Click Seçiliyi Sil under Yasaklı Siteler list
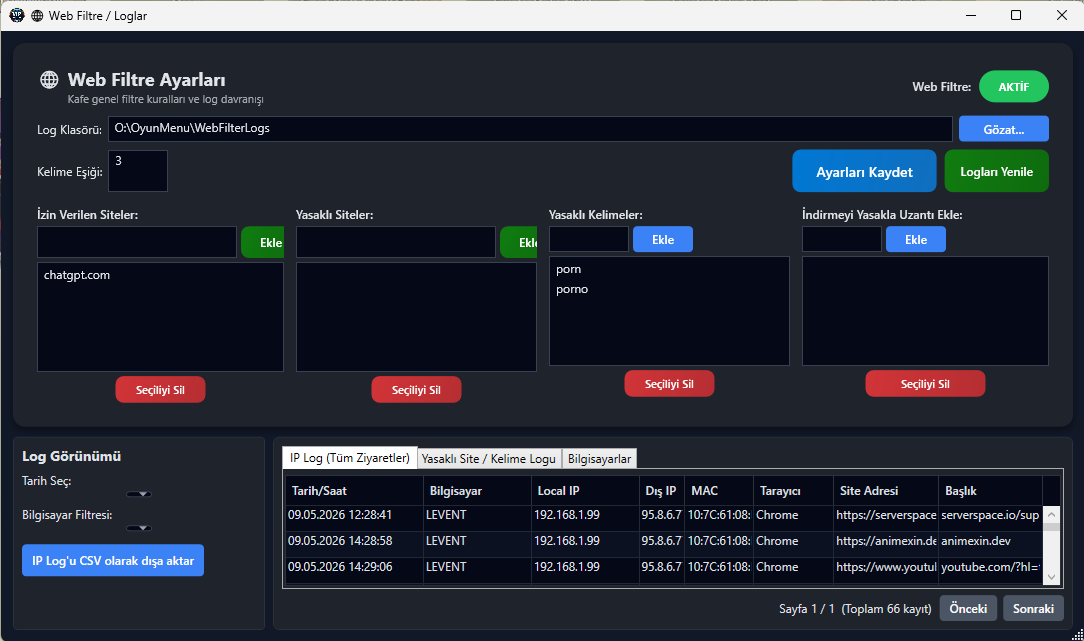The width and height of the screenshot is (1084, 641). click(x=416, y=389)
